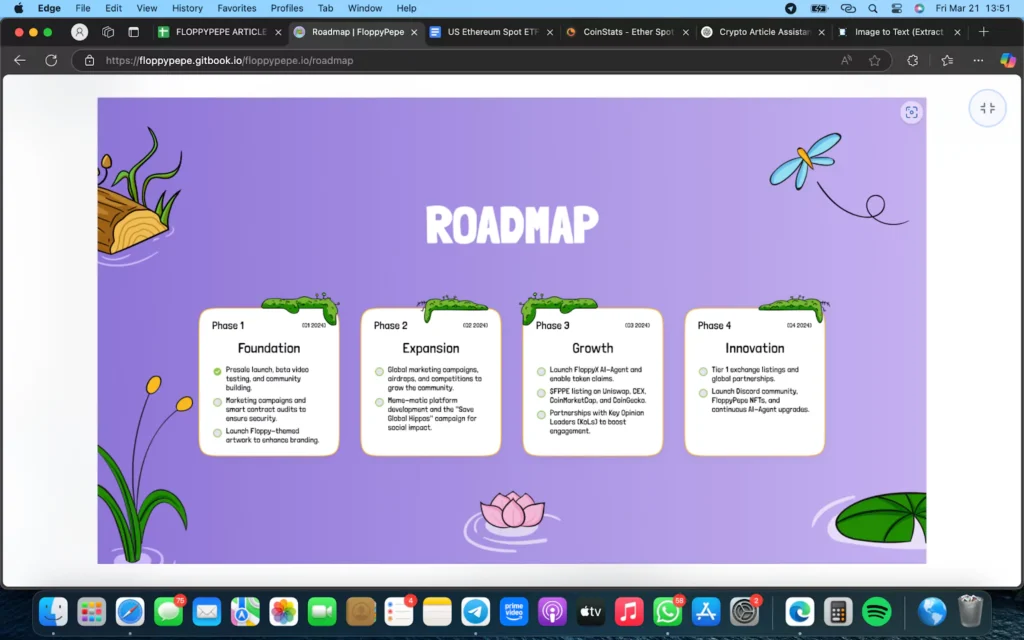
Task: Open Prime Video from the dock
Action: click(x=514, y=612)
